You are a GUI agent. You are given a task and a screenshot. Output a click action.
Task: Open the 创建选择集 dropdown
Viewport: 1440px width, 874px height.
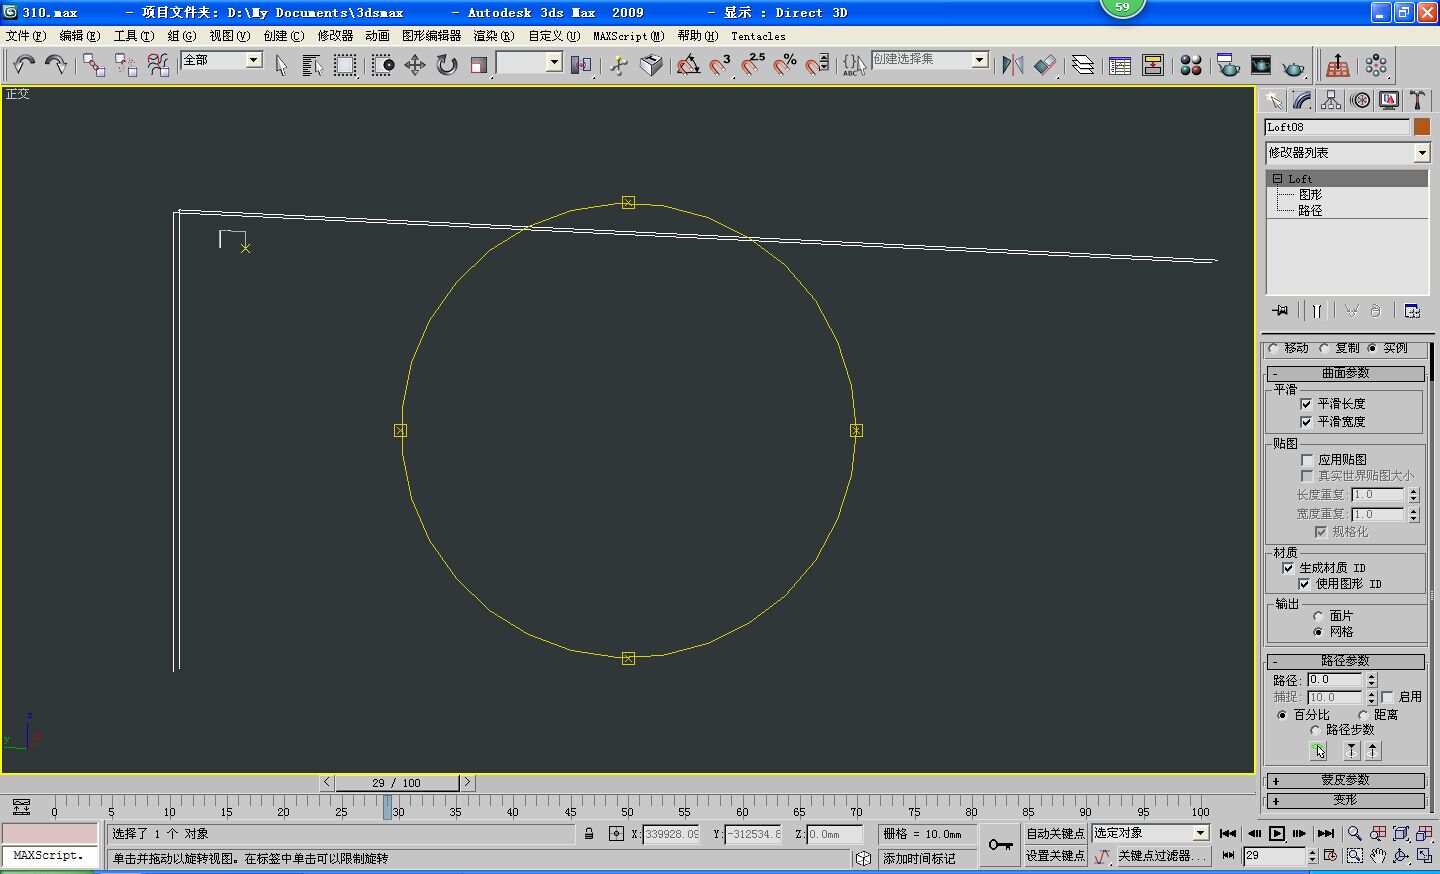tap(930, 60)
